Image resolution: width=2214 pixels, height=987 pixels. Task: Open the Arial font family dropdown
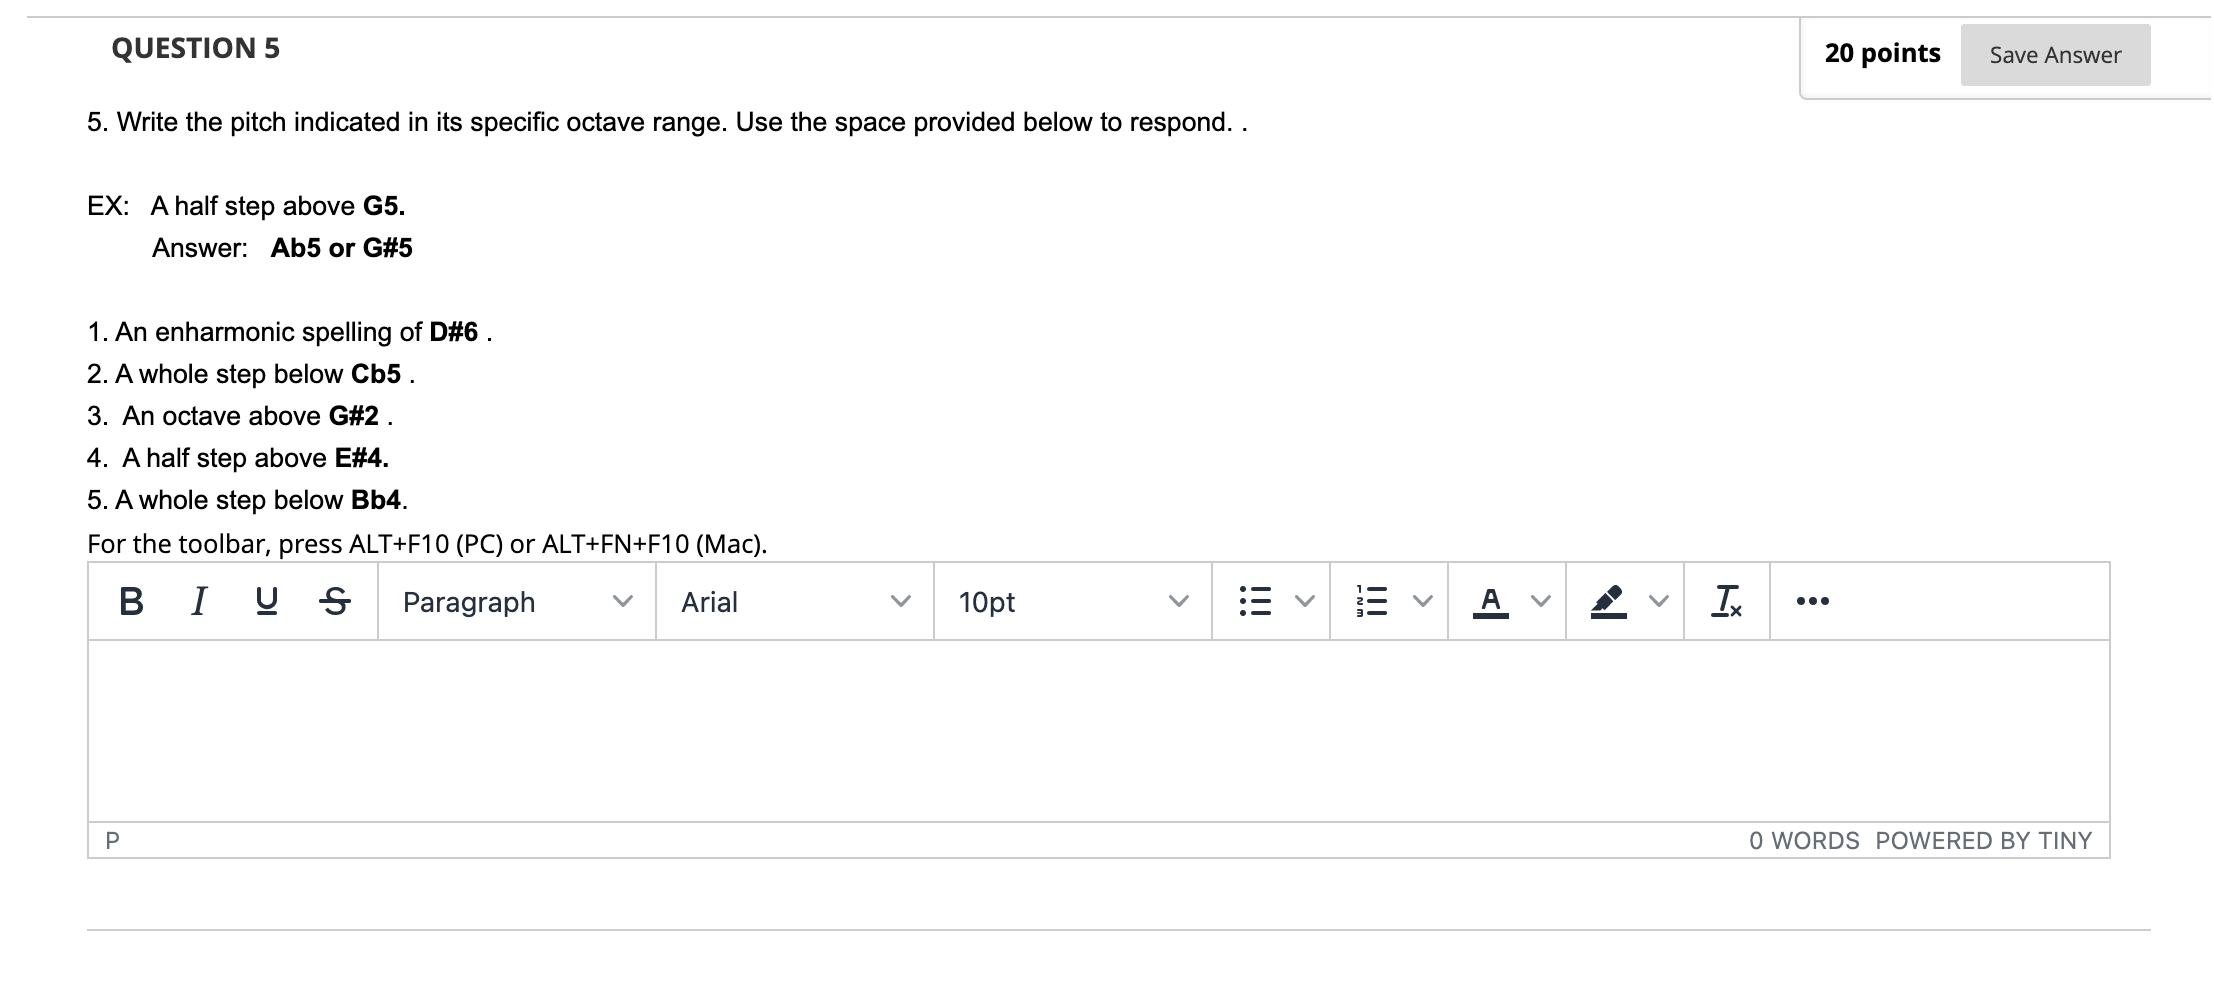click(795, 601)
